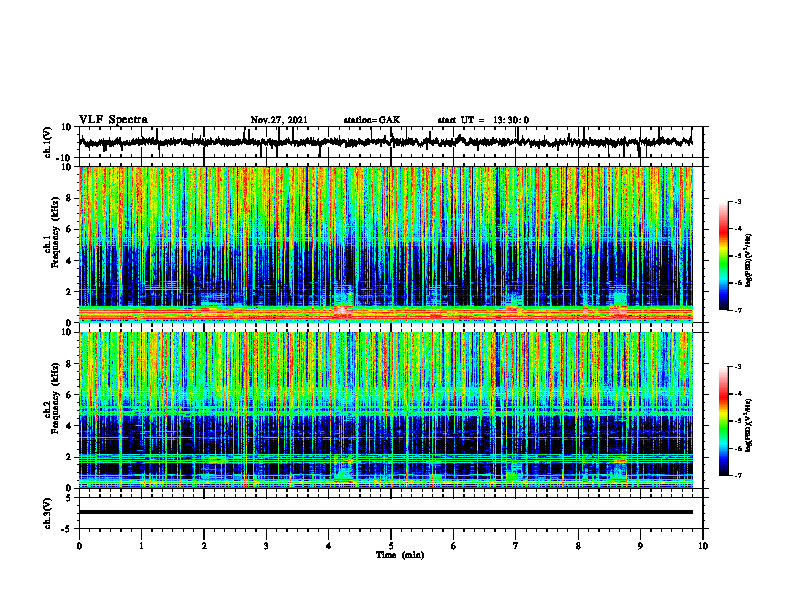Click the ch.1 color scale bar
The height and width of the screenshot is (612, 792).
click(724, 256)
